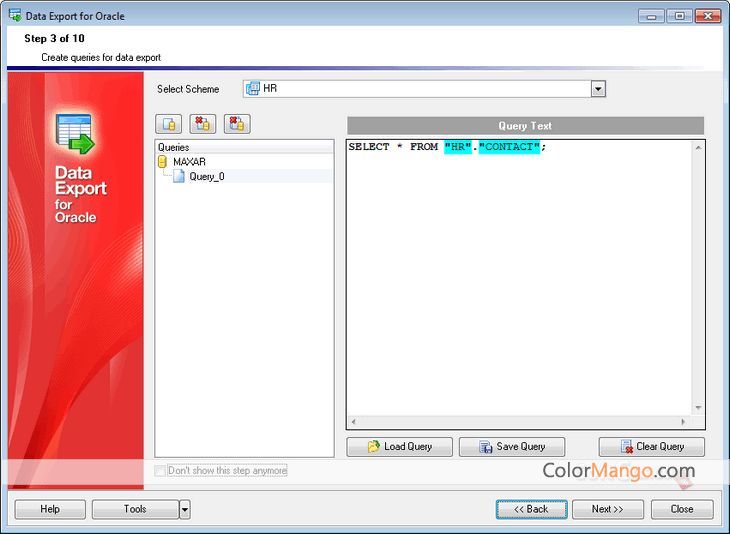Go back with the << Back button
Viewport: 730px width, 534px height.
click(532, 509)
